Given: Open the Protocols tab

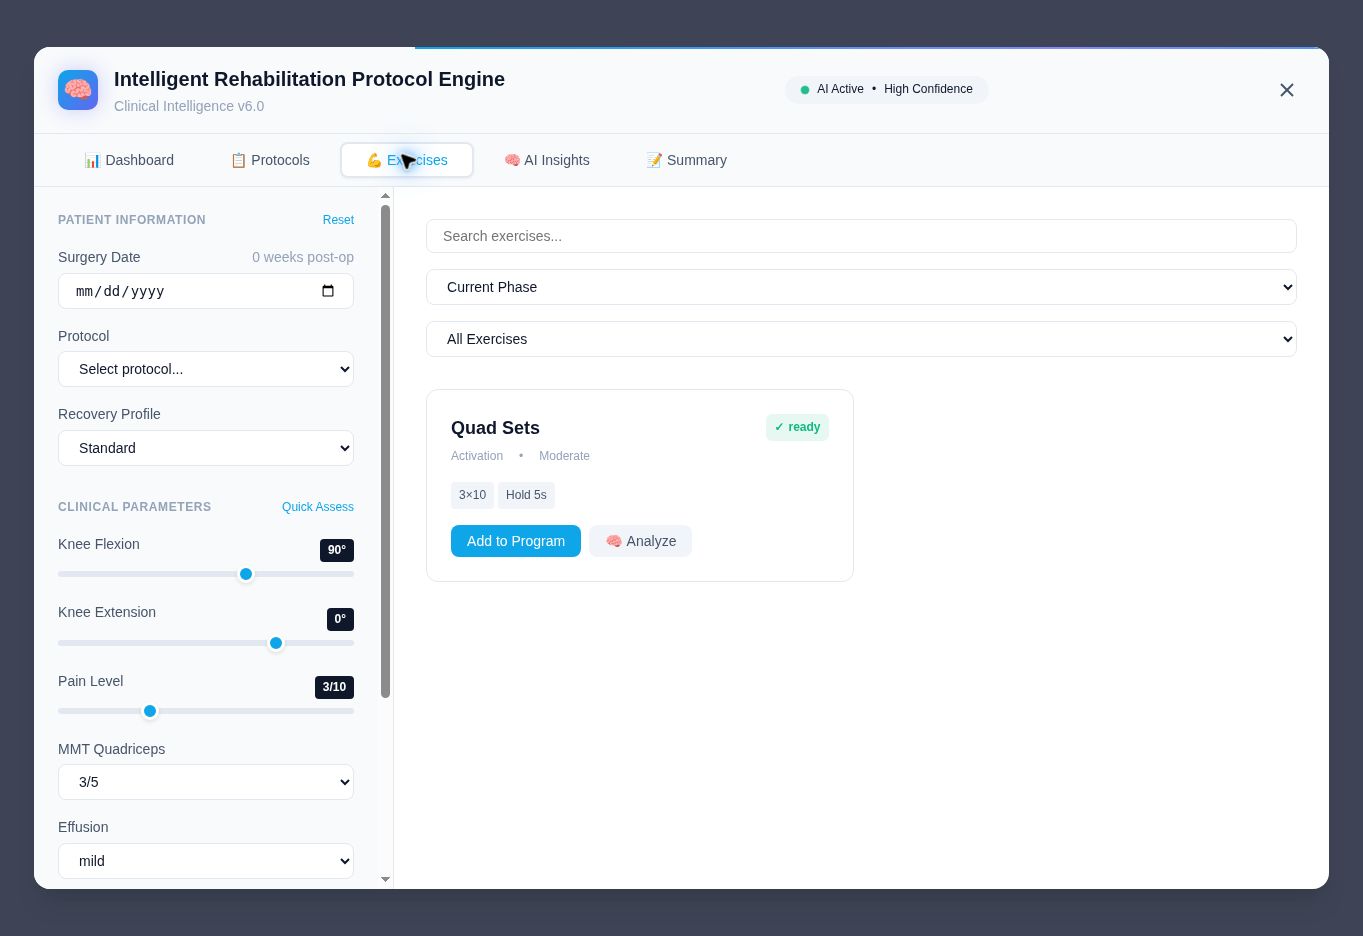Looking at the screenshot, I should (270, 160).
